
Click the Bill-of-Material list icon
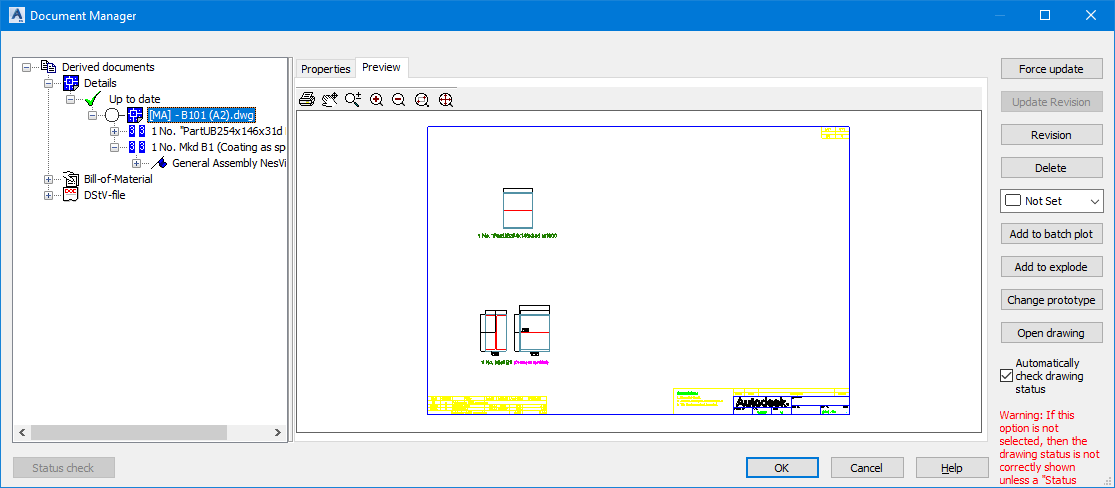pos(71,179)
